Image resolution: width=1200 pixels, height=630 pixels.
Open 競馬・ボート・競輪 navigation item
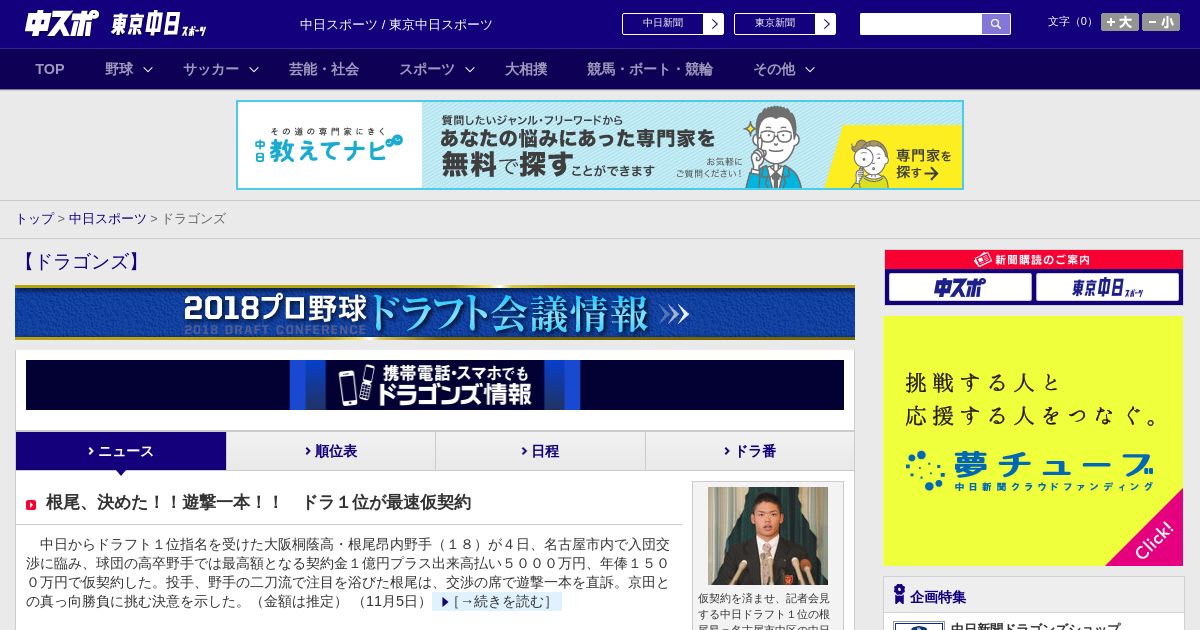tap(650, 69)
